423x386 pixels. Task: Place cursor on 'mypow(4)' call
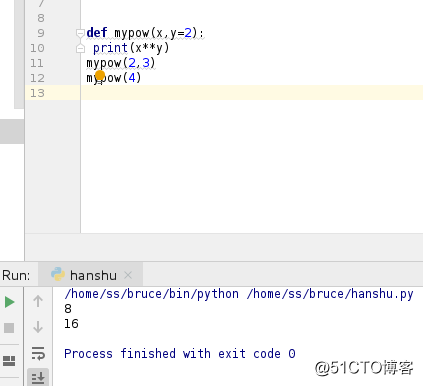[114, 78]
